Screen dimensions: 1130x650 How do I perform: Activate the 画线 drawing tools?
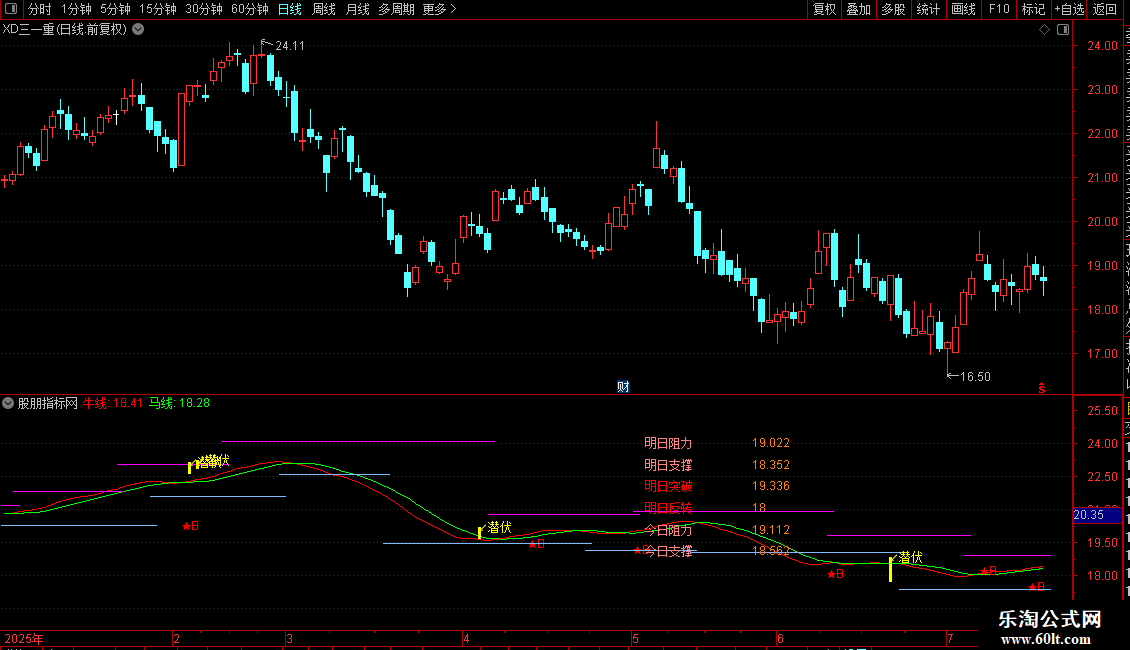[964, 9]
